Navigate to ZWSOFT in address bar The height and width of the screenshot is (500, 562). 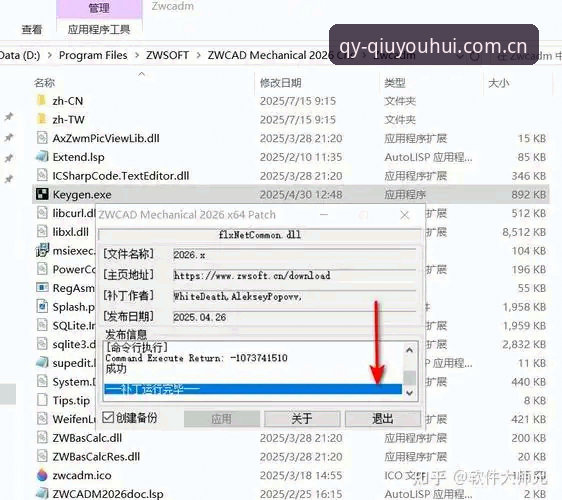click(x=167, y=55)
